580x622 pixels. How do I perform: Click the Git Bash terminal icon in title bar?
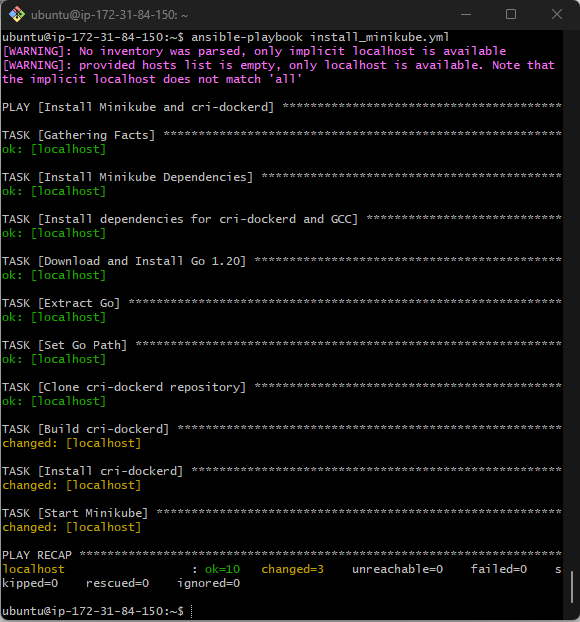pos(17,15)
